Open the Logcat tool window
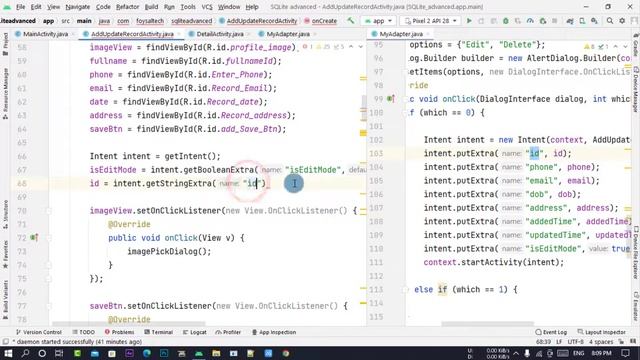Image resolution: width=640 pixels, height=360 pixels. (194, 332)
